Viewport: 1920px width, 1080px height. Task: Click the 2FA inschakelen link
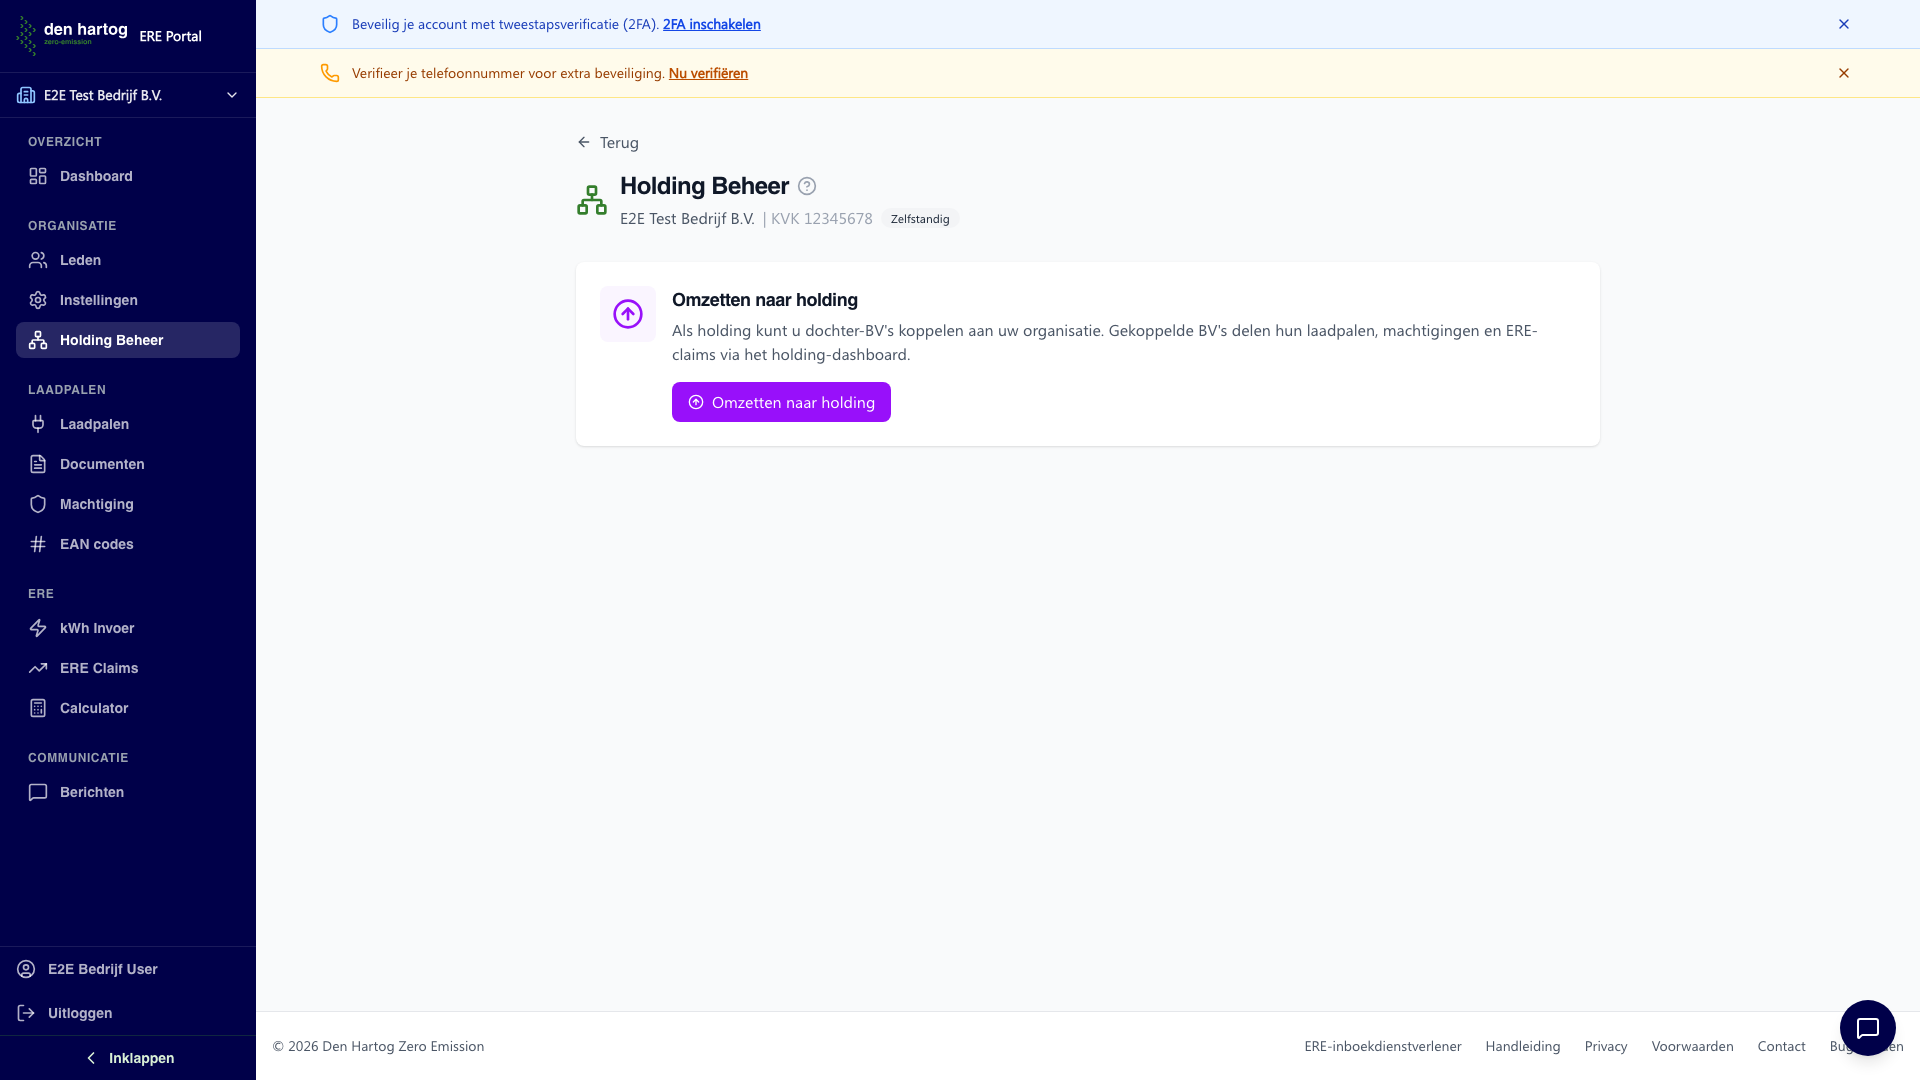coord(711,24)
